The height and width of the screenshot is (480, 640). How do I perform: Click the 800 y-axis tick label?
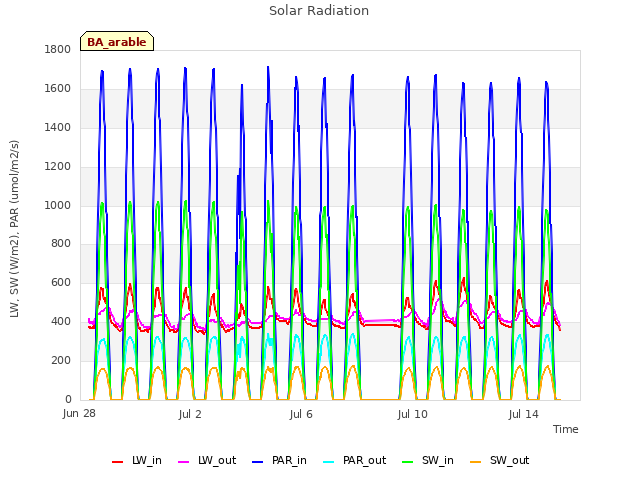tap(61, 244)
